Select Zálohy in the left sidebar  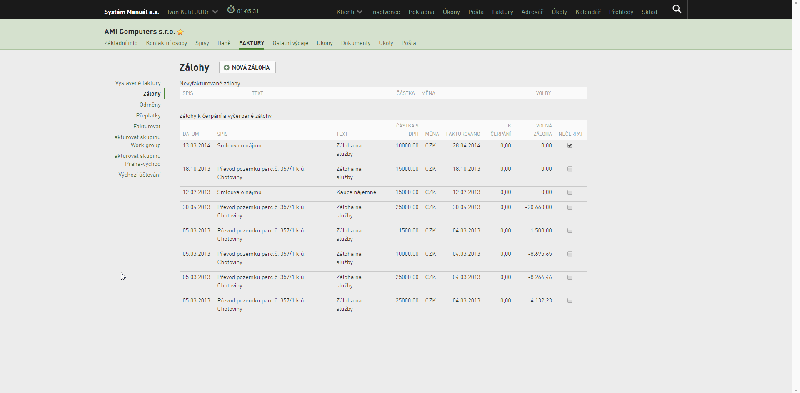tap(152, 94)
